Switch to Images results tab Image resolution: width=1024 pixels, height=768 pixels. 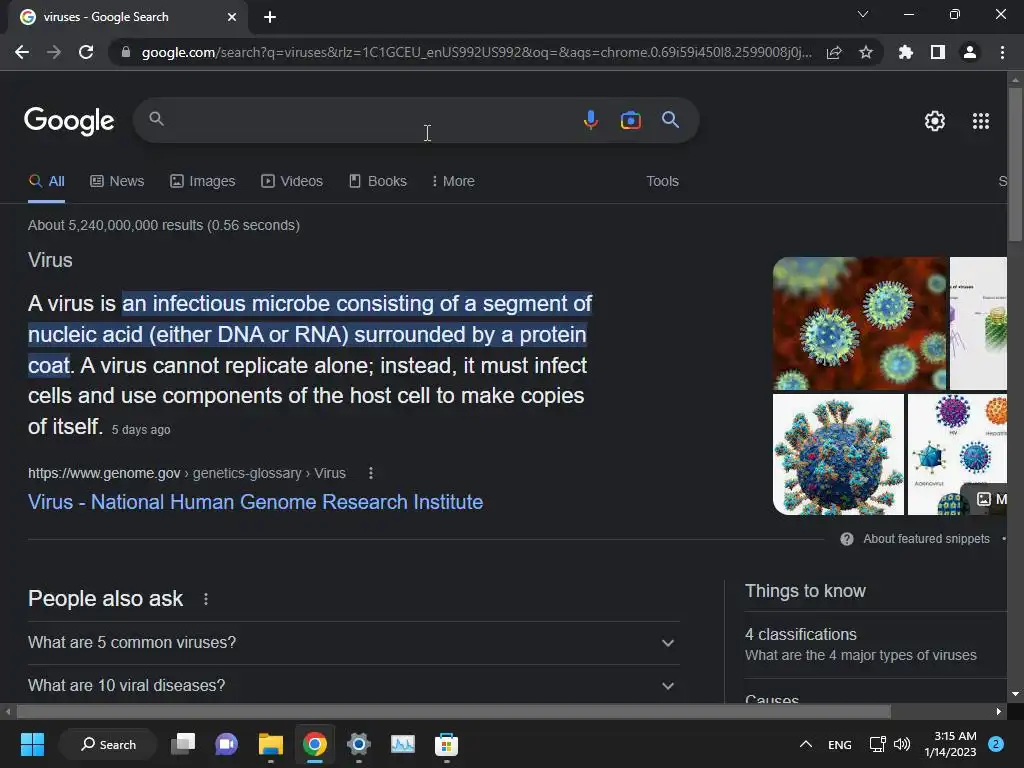coord(202,182)
